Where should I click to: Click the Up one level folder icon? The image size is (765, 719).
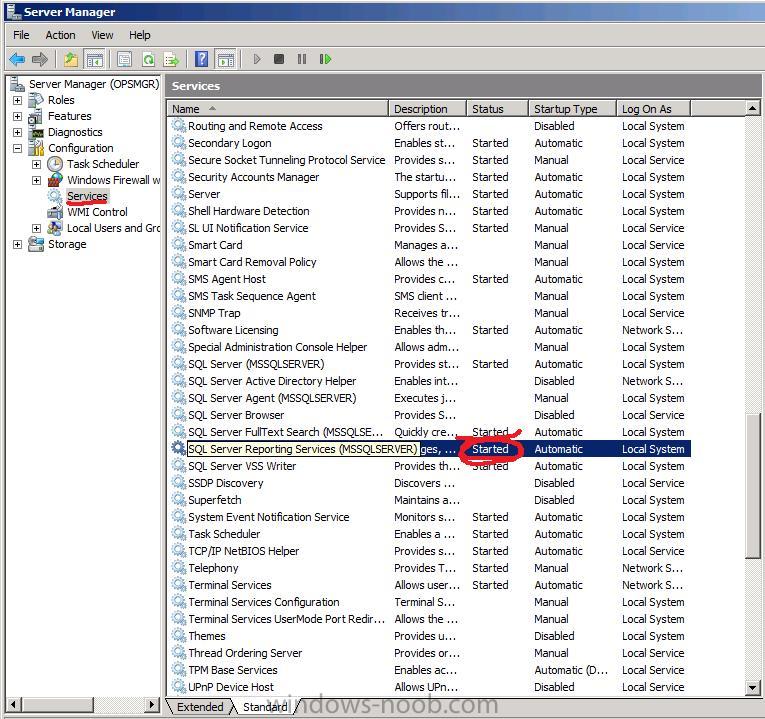coord(71,60)
